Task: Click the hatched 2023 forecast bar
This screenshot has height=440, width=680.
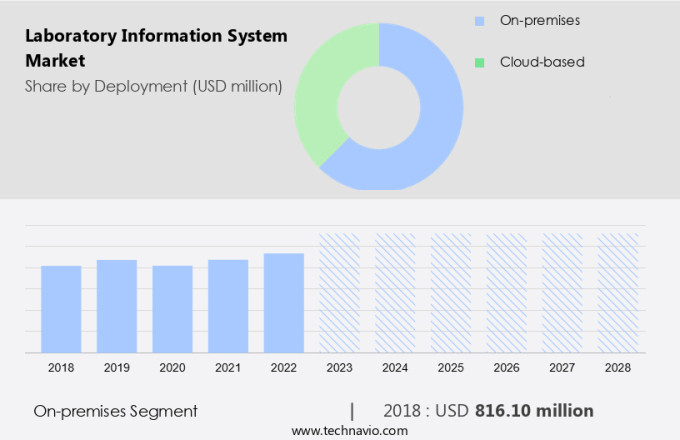Action: (x=339, y=293)
